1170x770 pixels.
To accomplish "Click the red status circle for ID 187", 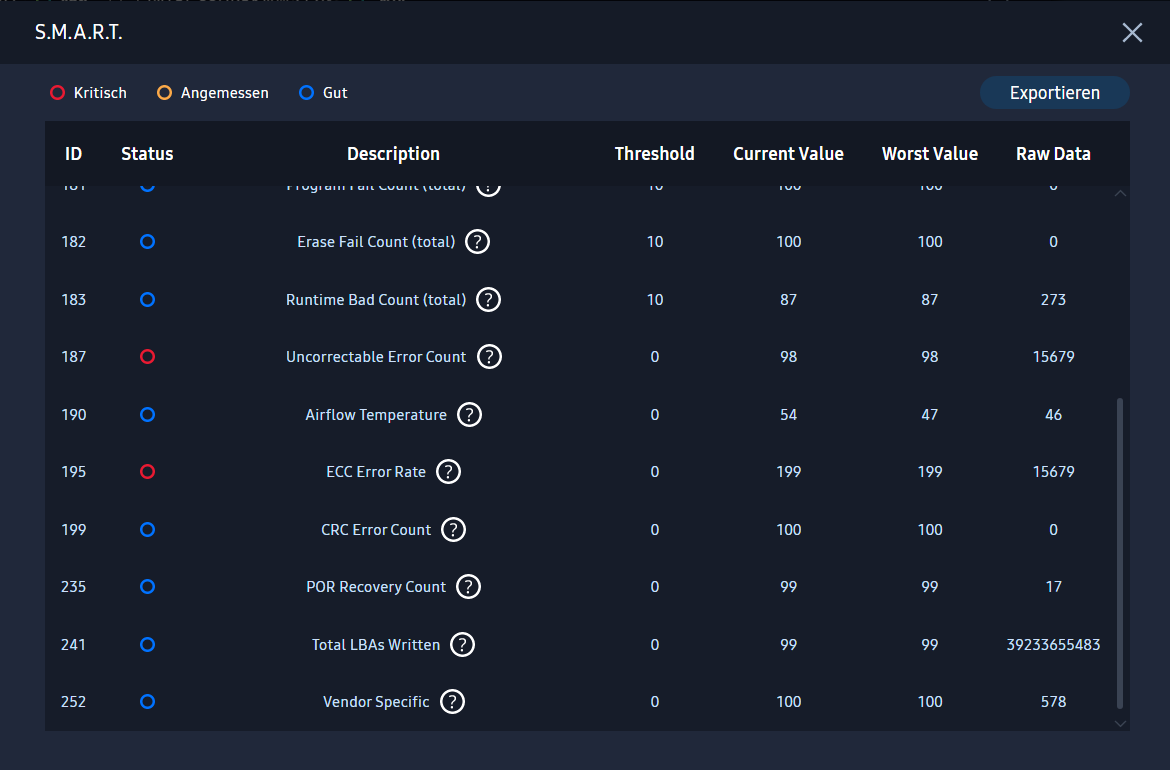I will [148, 357].
